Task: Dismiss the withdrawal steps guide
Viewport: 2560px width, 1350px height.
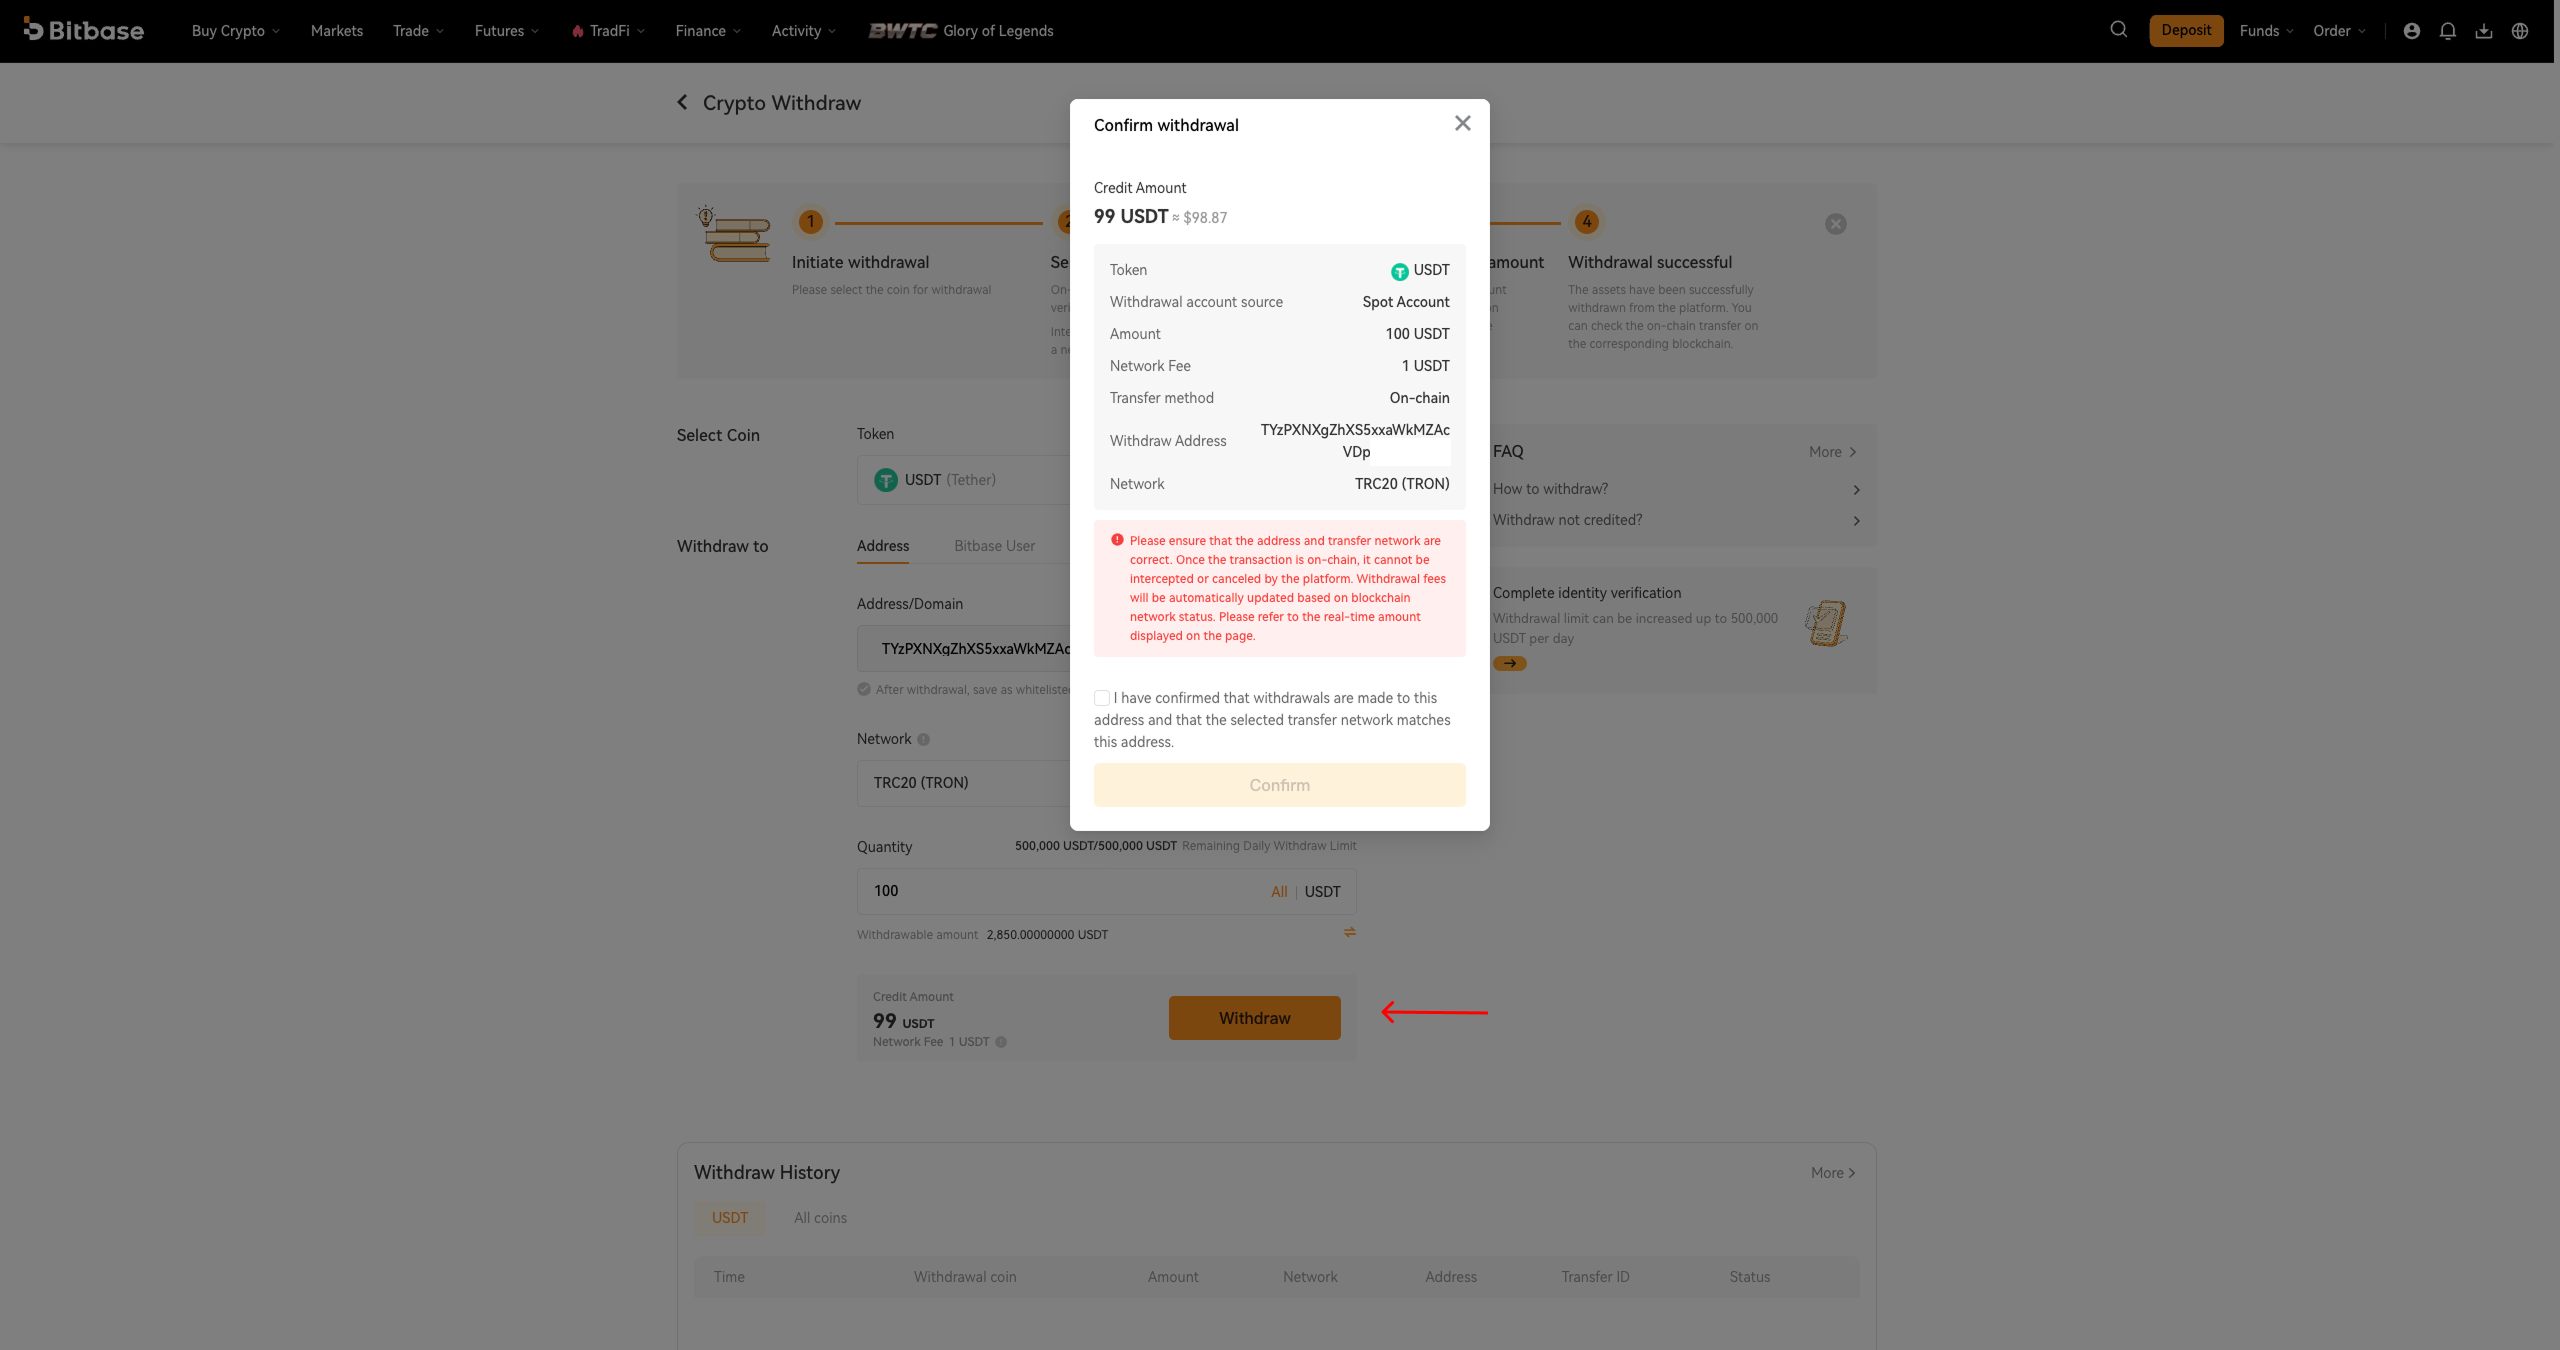Action: 1835,224
